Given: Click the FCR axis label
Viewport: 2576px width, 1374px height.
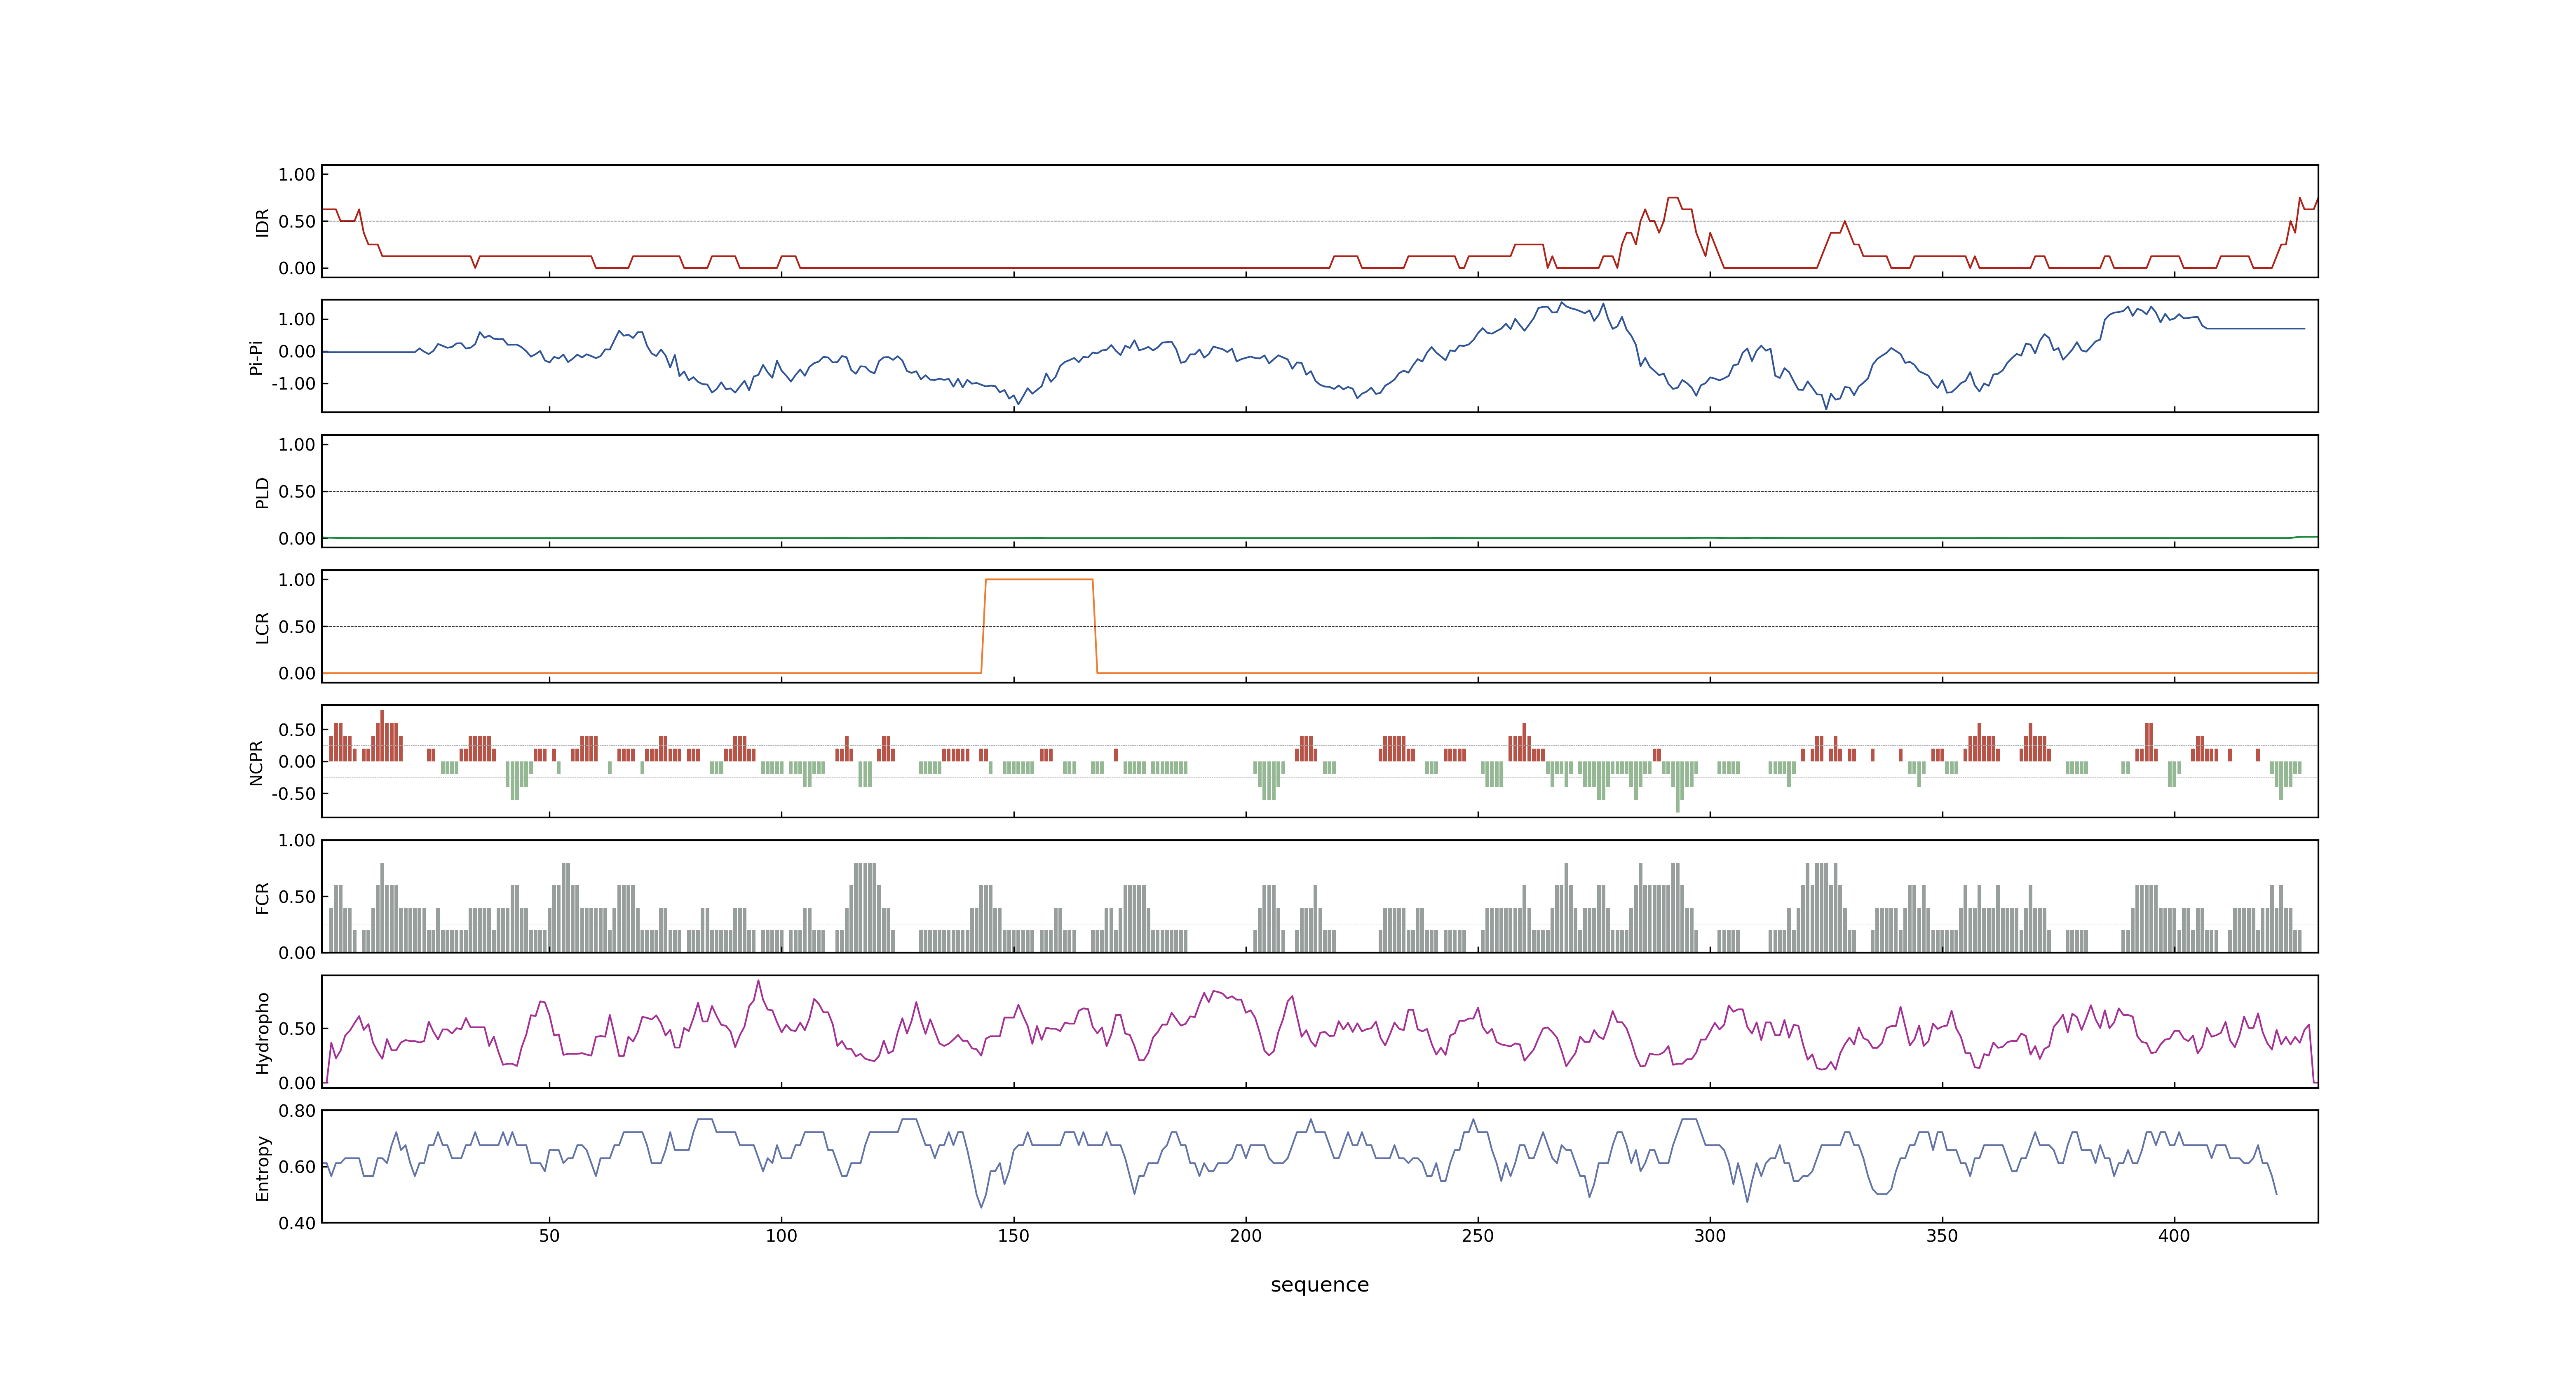Looking at the screenshot, I should pos(262,897).
